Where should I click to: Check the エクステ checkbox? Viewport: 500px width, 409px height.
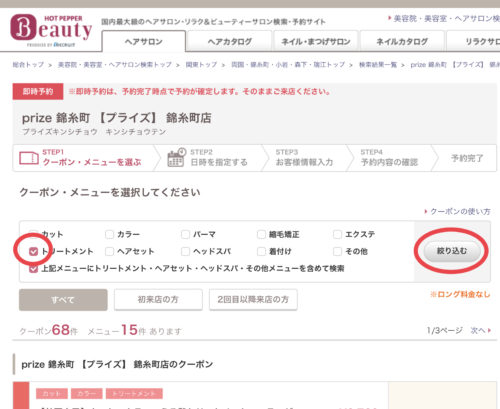[337, 234]
